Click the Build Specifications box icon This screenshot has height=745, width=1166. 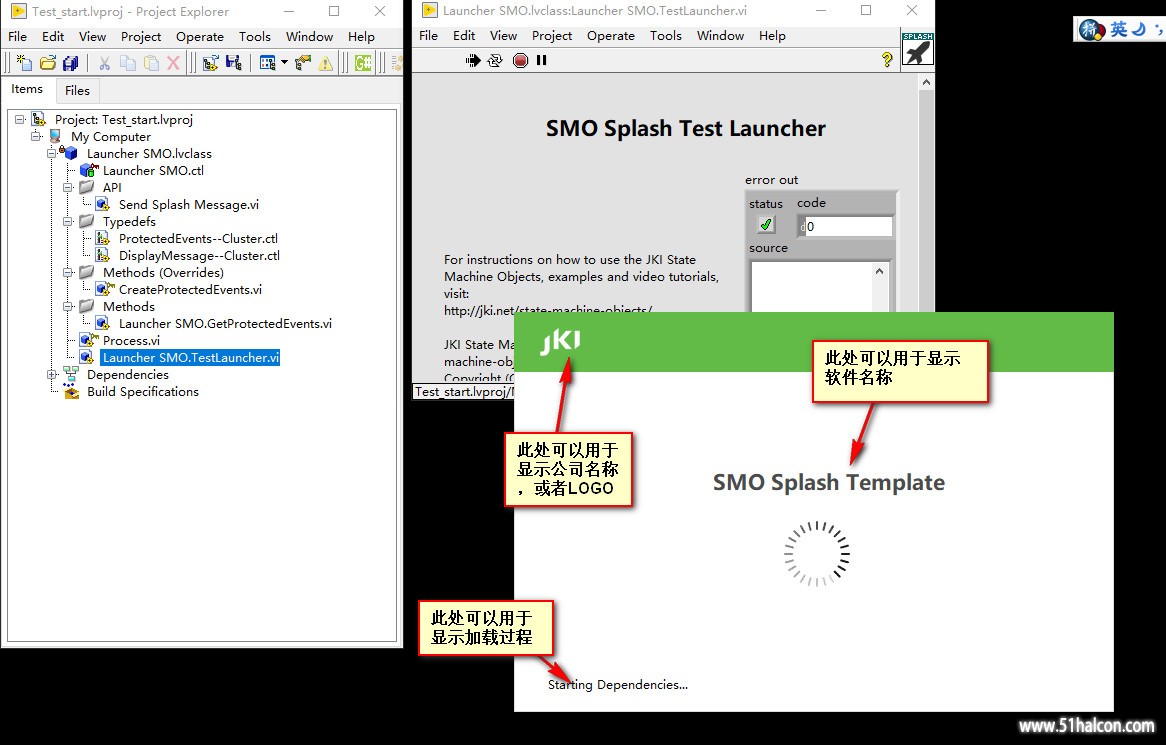coord(71,391)
